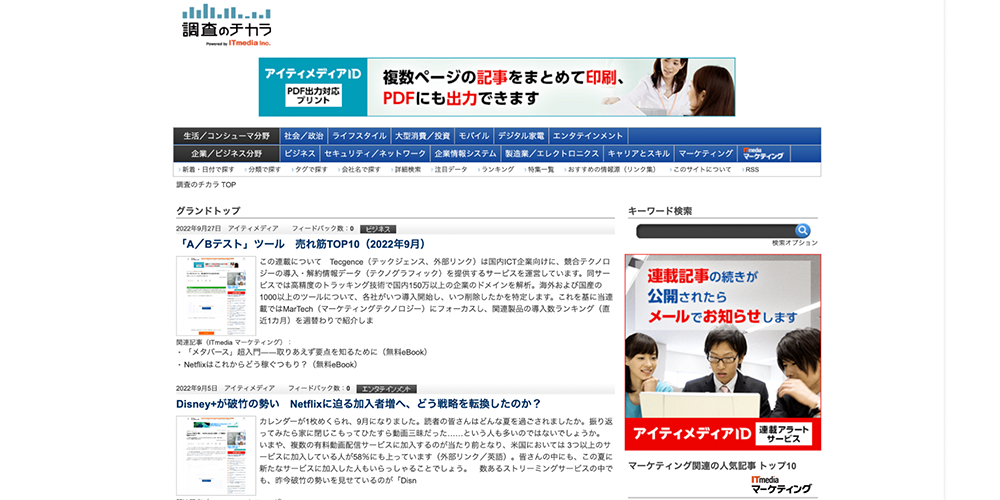
Task: Open the A/Bテスト ツール 売れ筋TOP10 headline
Action: coord(301,244)
